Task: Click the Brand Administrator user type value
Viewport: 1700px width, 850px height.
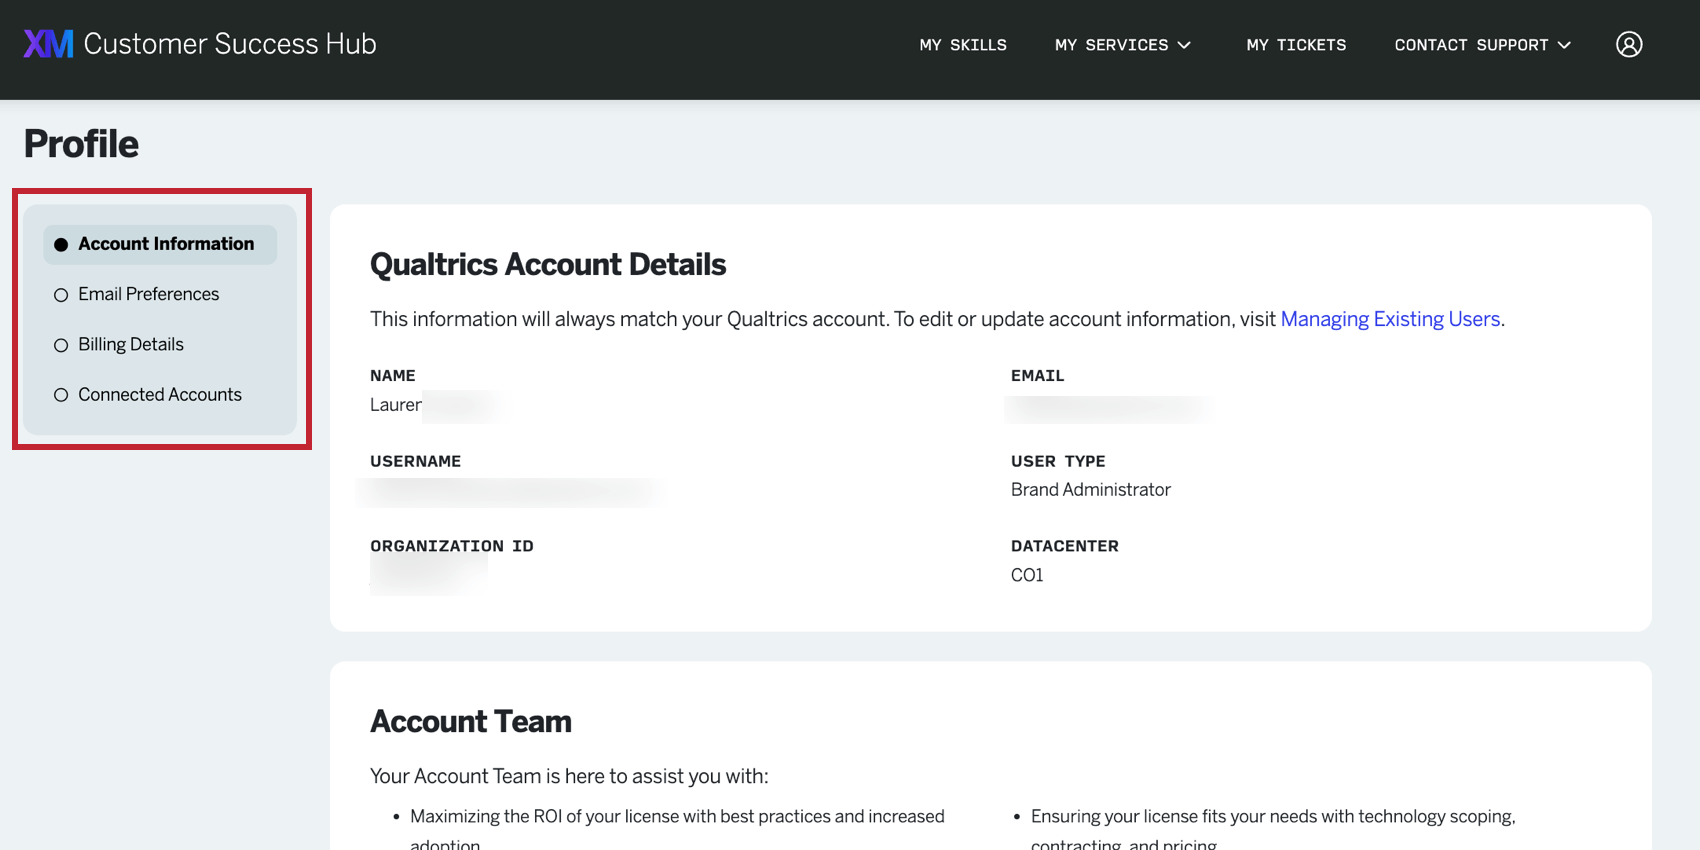Action: coord(1090,489)
